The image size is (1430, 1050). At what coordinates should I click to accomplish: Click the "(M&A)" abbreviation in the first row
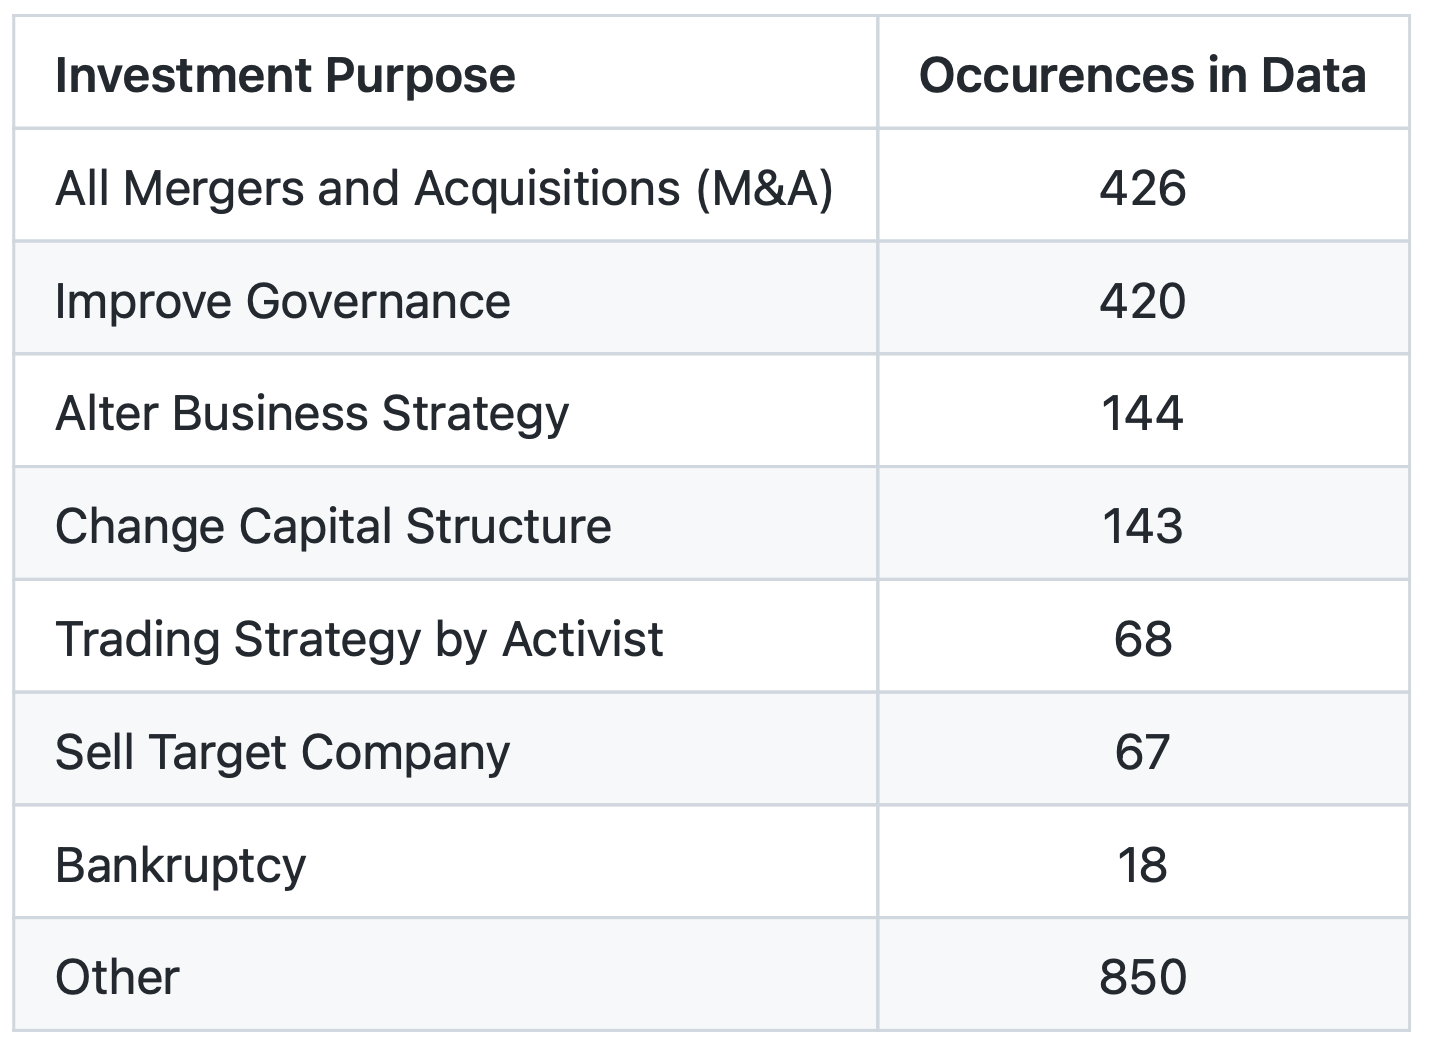tap(765, 188)
